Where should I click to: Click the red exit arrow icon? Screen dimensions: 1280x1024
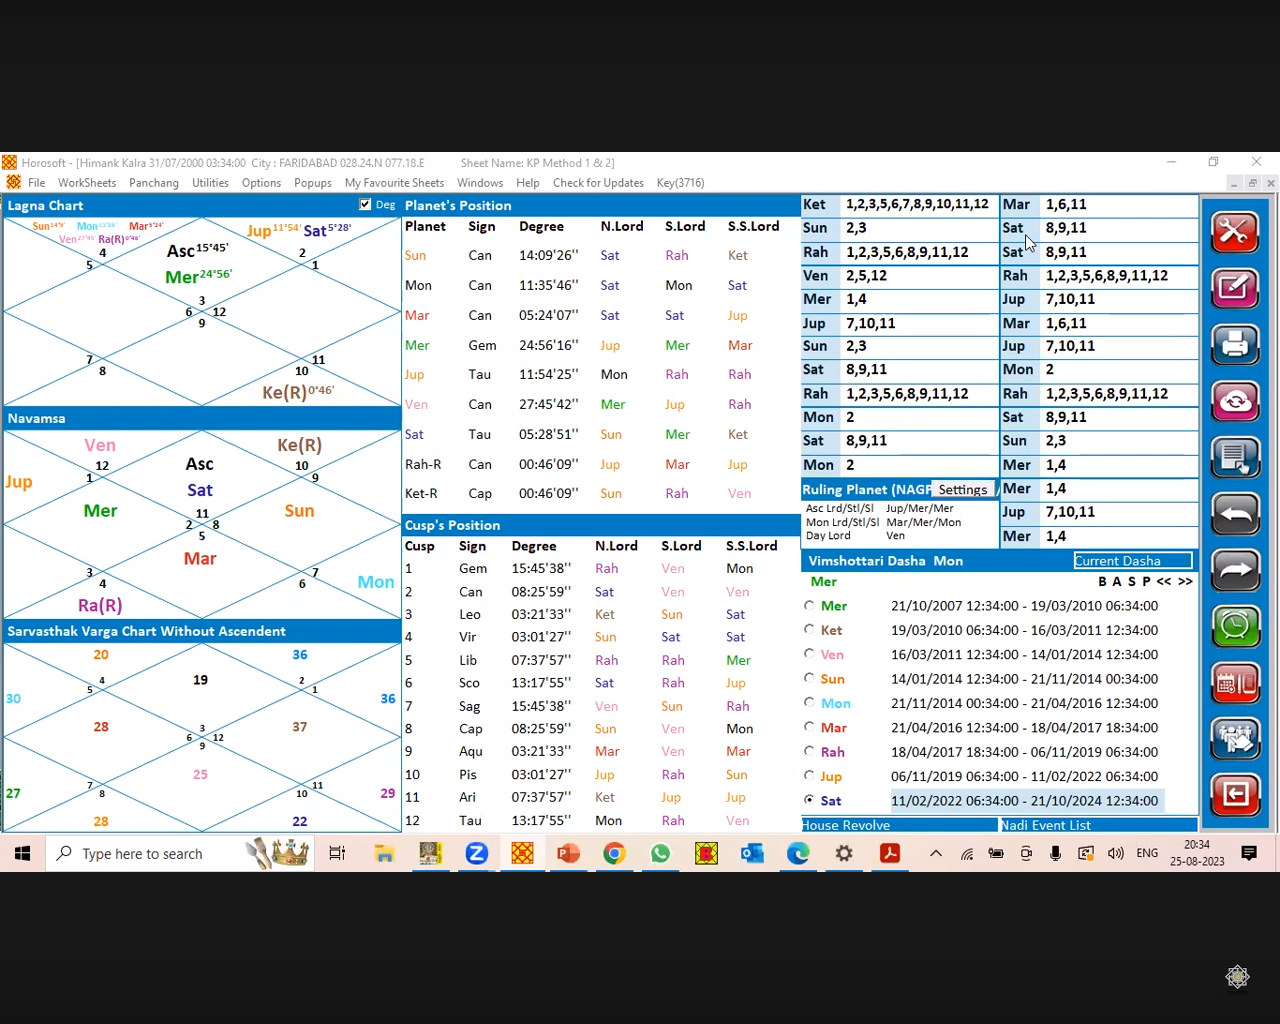coord(1235,795)
